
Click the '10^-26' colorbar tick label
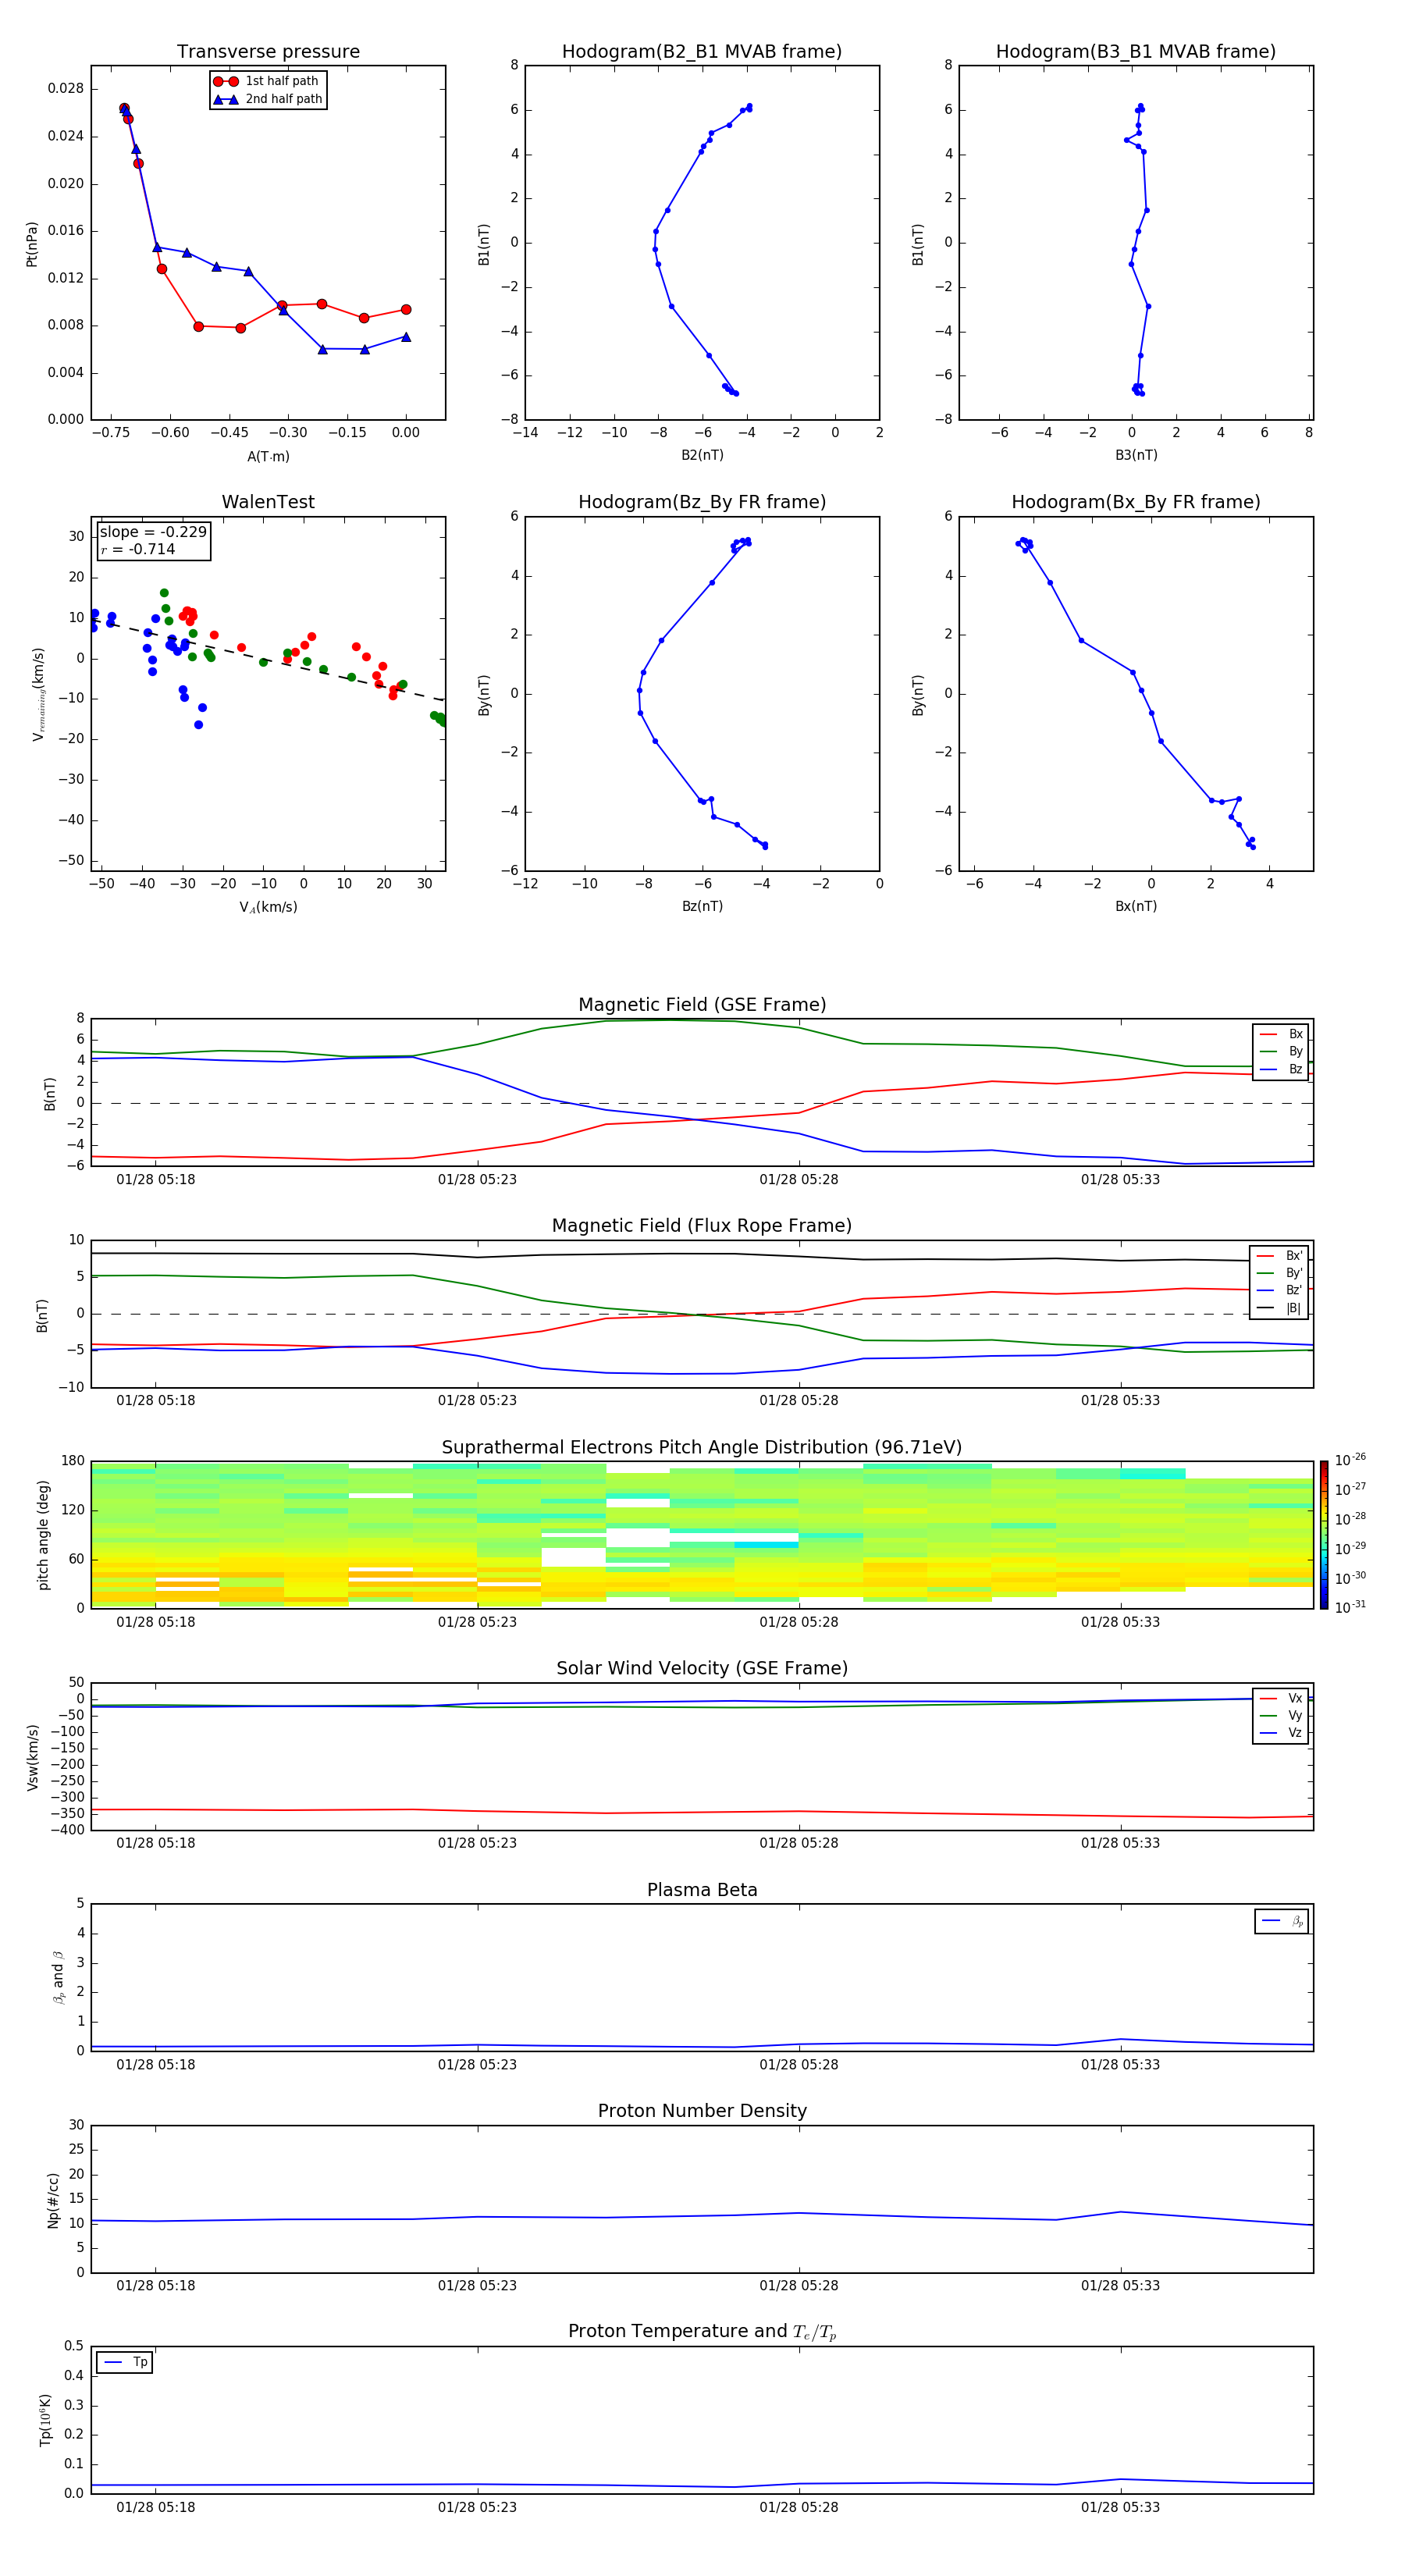click(x=1350, y=1460)
